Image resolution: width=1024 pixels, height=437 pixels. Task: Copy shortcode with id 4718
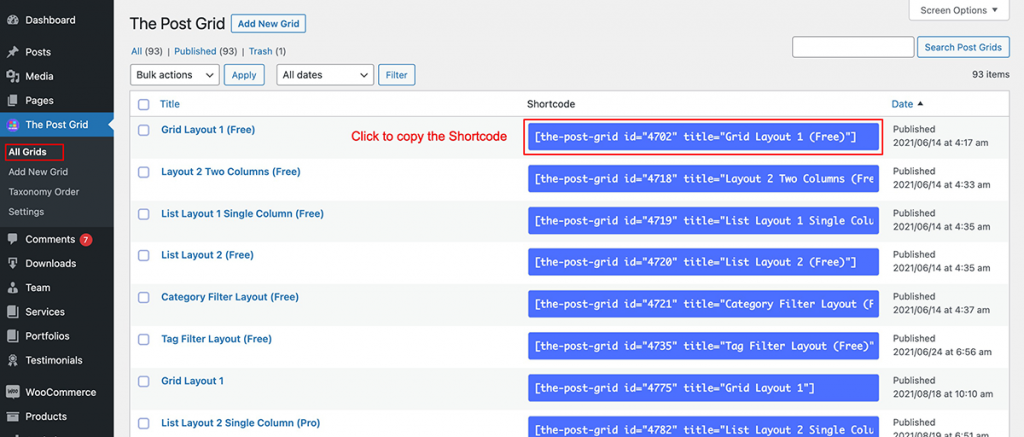(703, 179)
